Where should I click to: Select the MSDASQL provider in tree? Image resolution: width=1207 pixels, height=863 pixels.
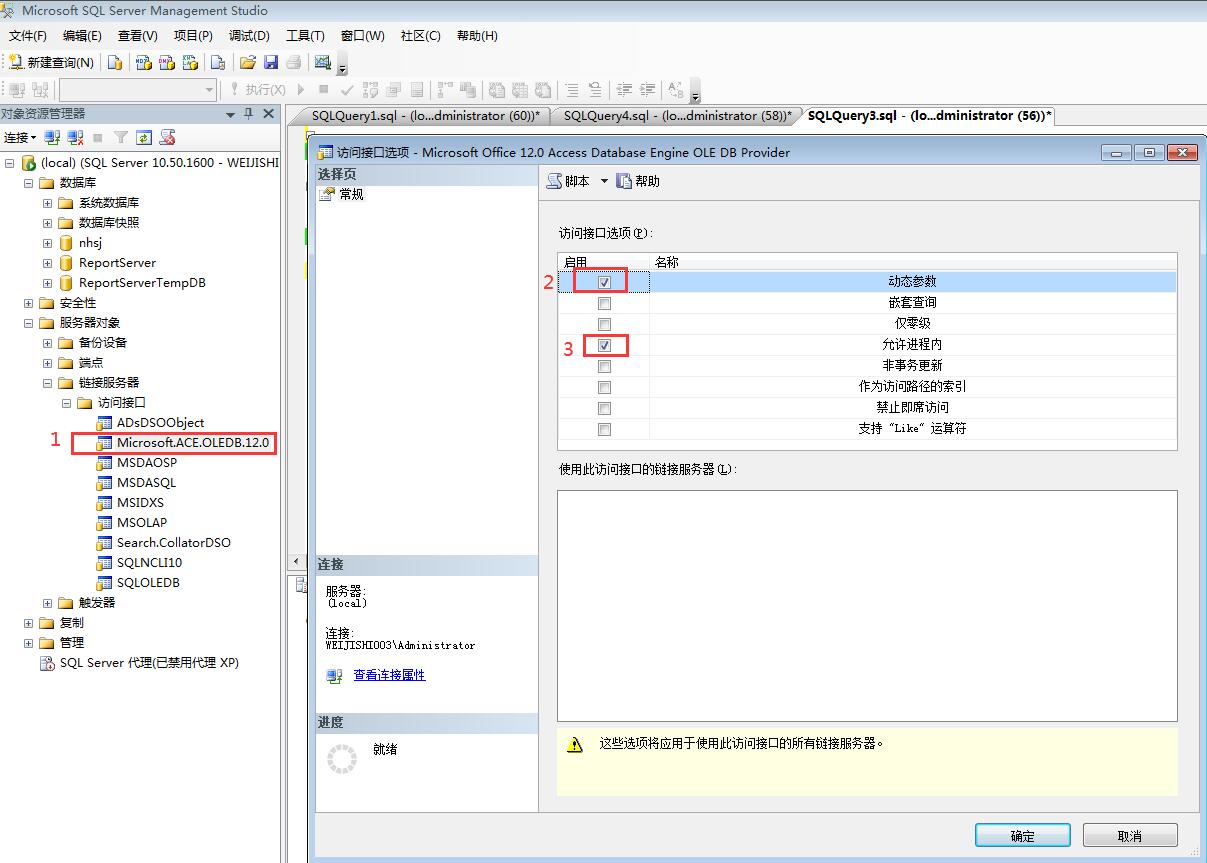pos(146,482)
